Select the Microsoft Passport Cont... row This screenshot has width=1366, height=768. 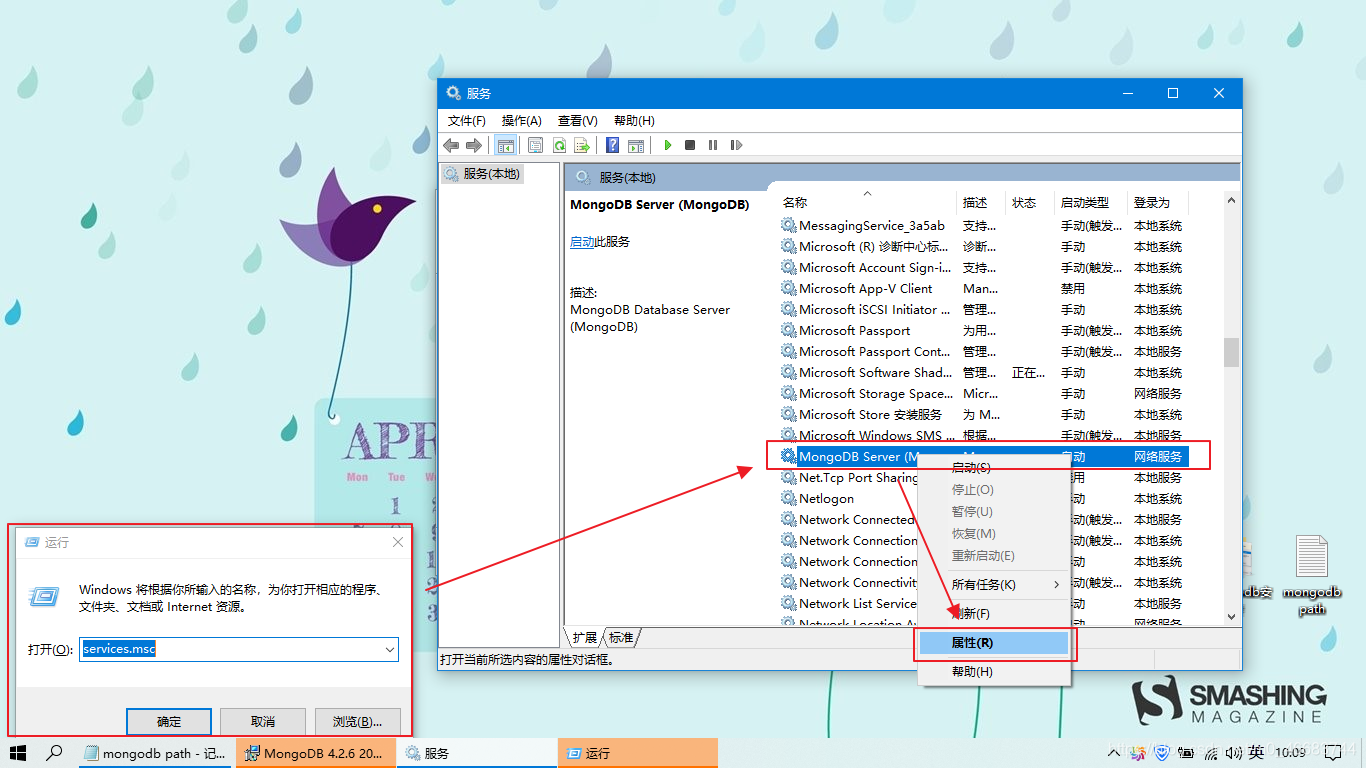982,352
